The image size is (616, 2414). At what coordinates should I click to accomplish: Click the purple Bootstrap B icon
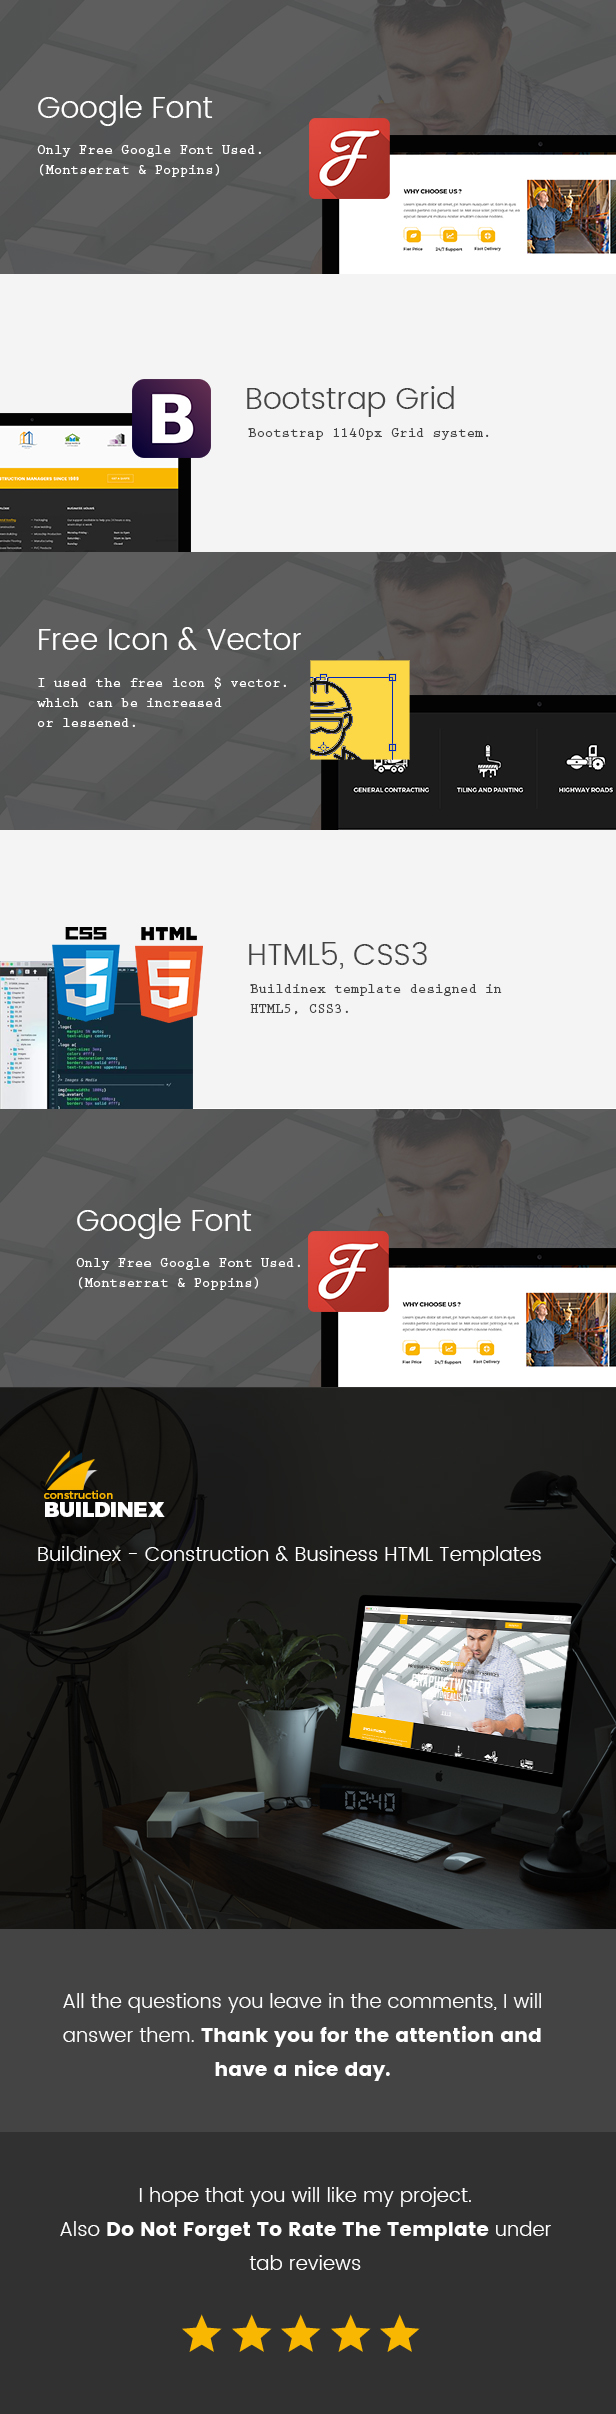pos(172,418)
